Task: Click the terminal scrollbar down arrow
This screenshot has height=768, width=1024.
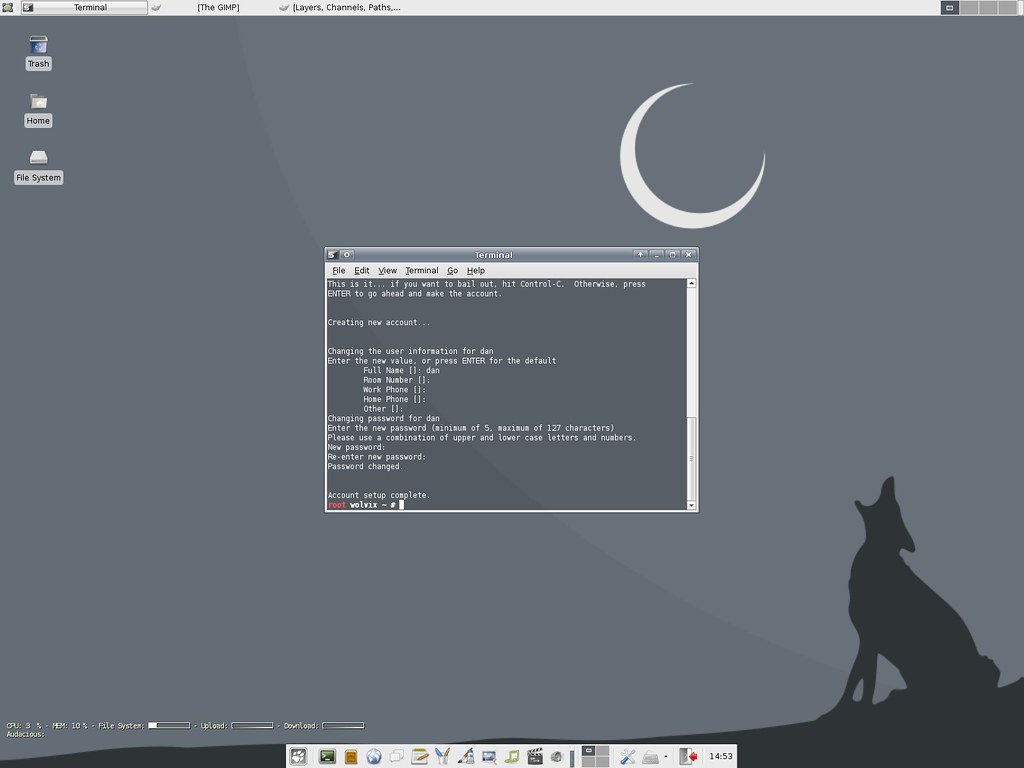Action: 692,505
